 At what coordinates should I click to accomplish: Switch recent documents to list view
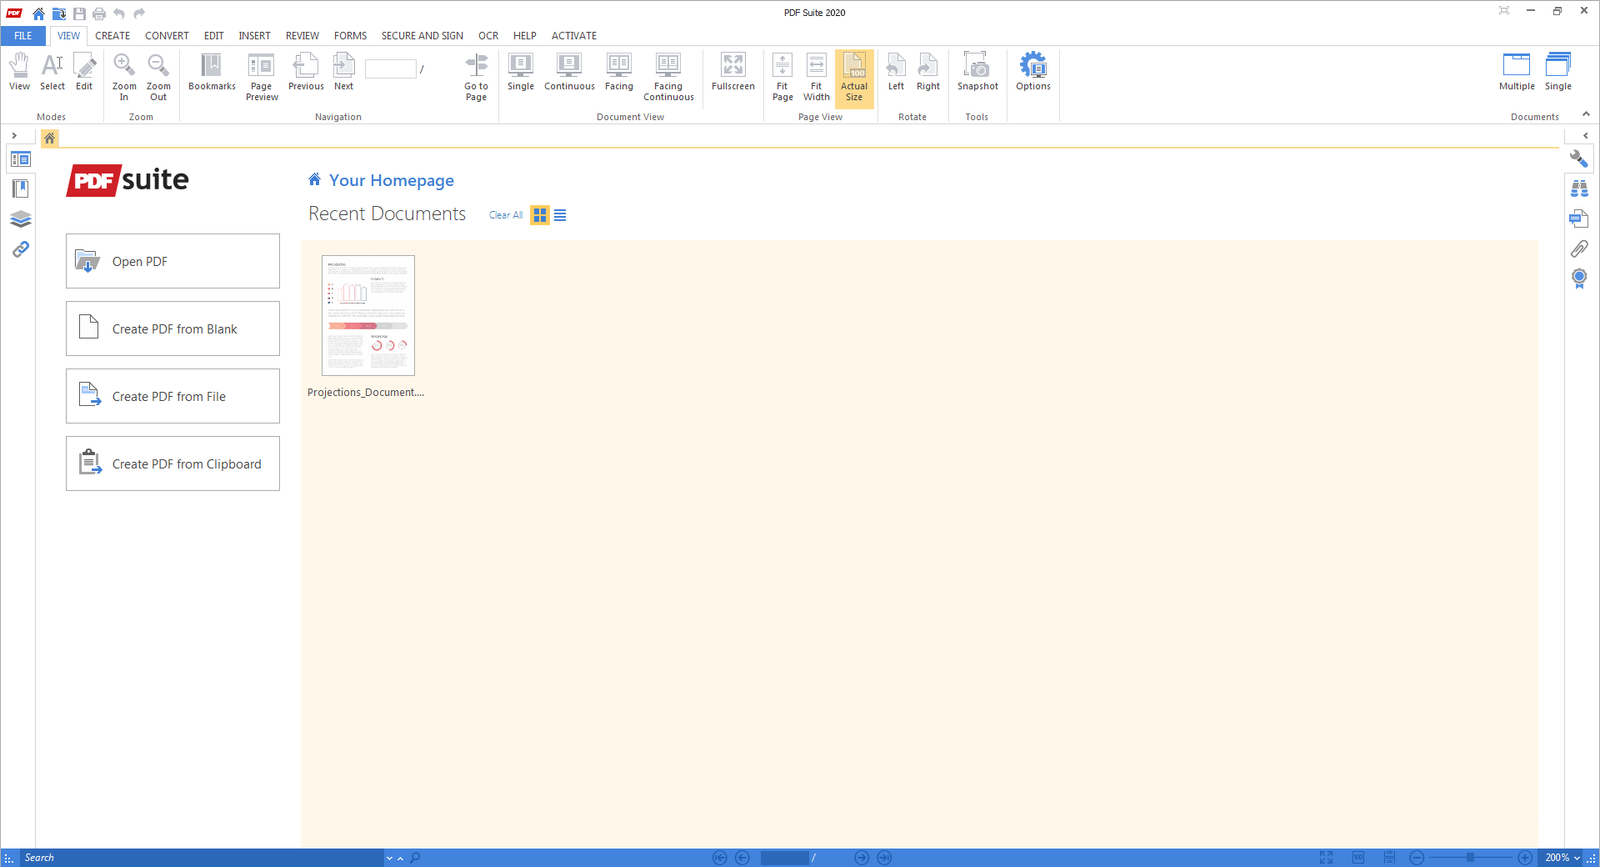[x=560, y=215]
